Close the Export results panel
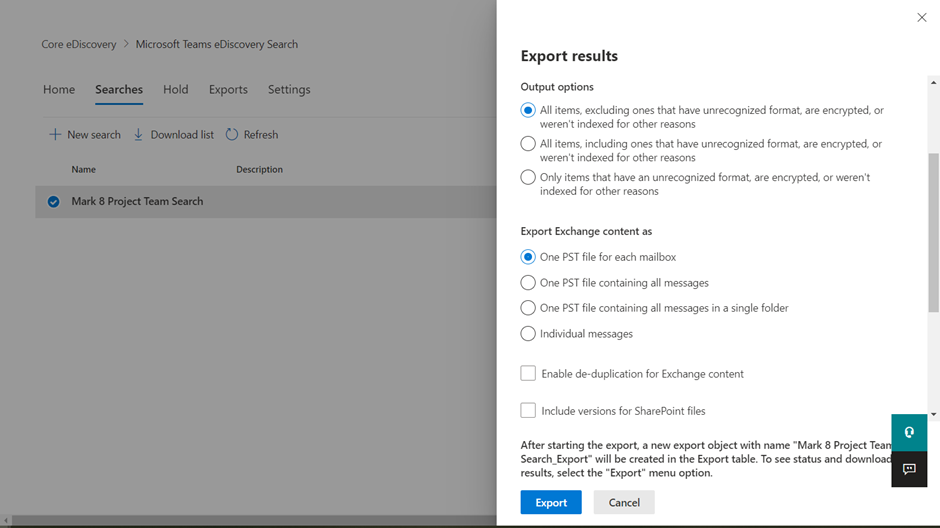Screen dimensions: 940x528 coord(921,17)
